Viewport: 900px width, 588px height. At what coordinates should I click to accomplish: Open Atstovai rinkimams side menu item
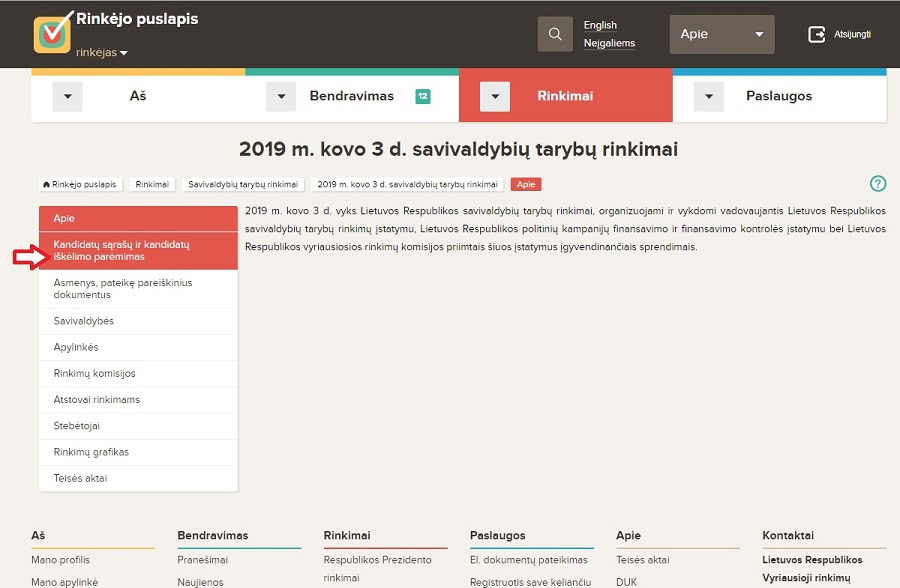tap(138, 400)
